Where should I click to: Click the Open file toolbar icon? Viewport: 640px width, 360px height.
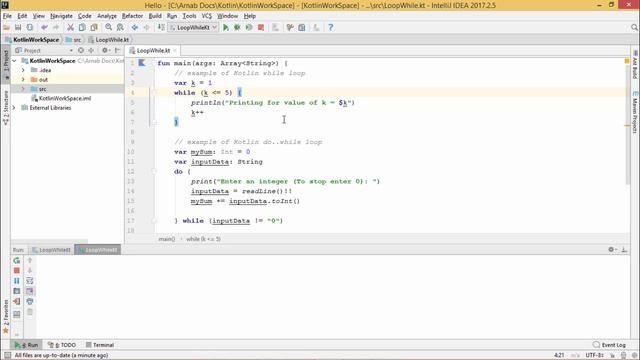click(7, 27)
